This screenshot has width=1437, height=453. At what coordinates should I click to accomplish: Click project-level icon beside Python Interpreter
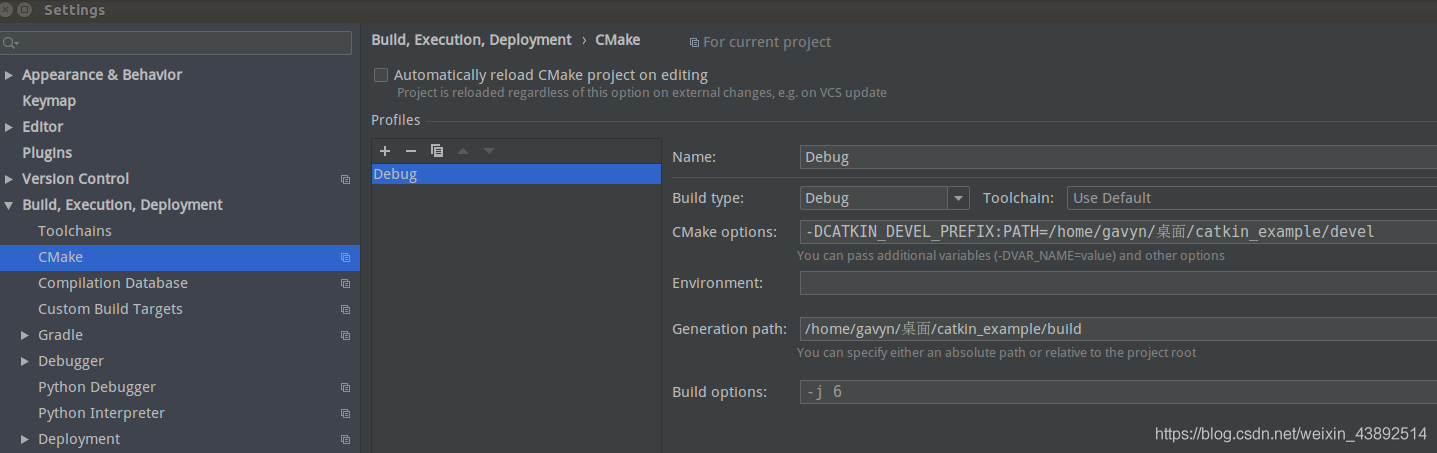pyautogui.click(x=345, y=413)
